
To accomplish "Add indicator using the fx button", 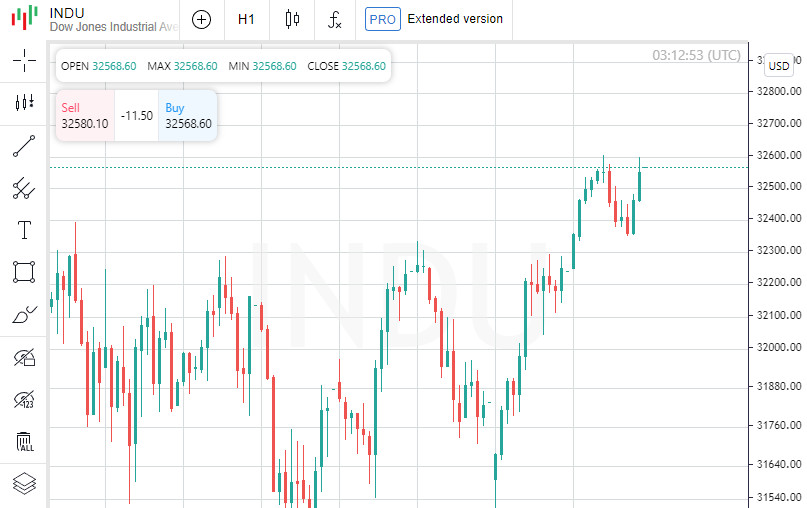I will click(335, 19).
